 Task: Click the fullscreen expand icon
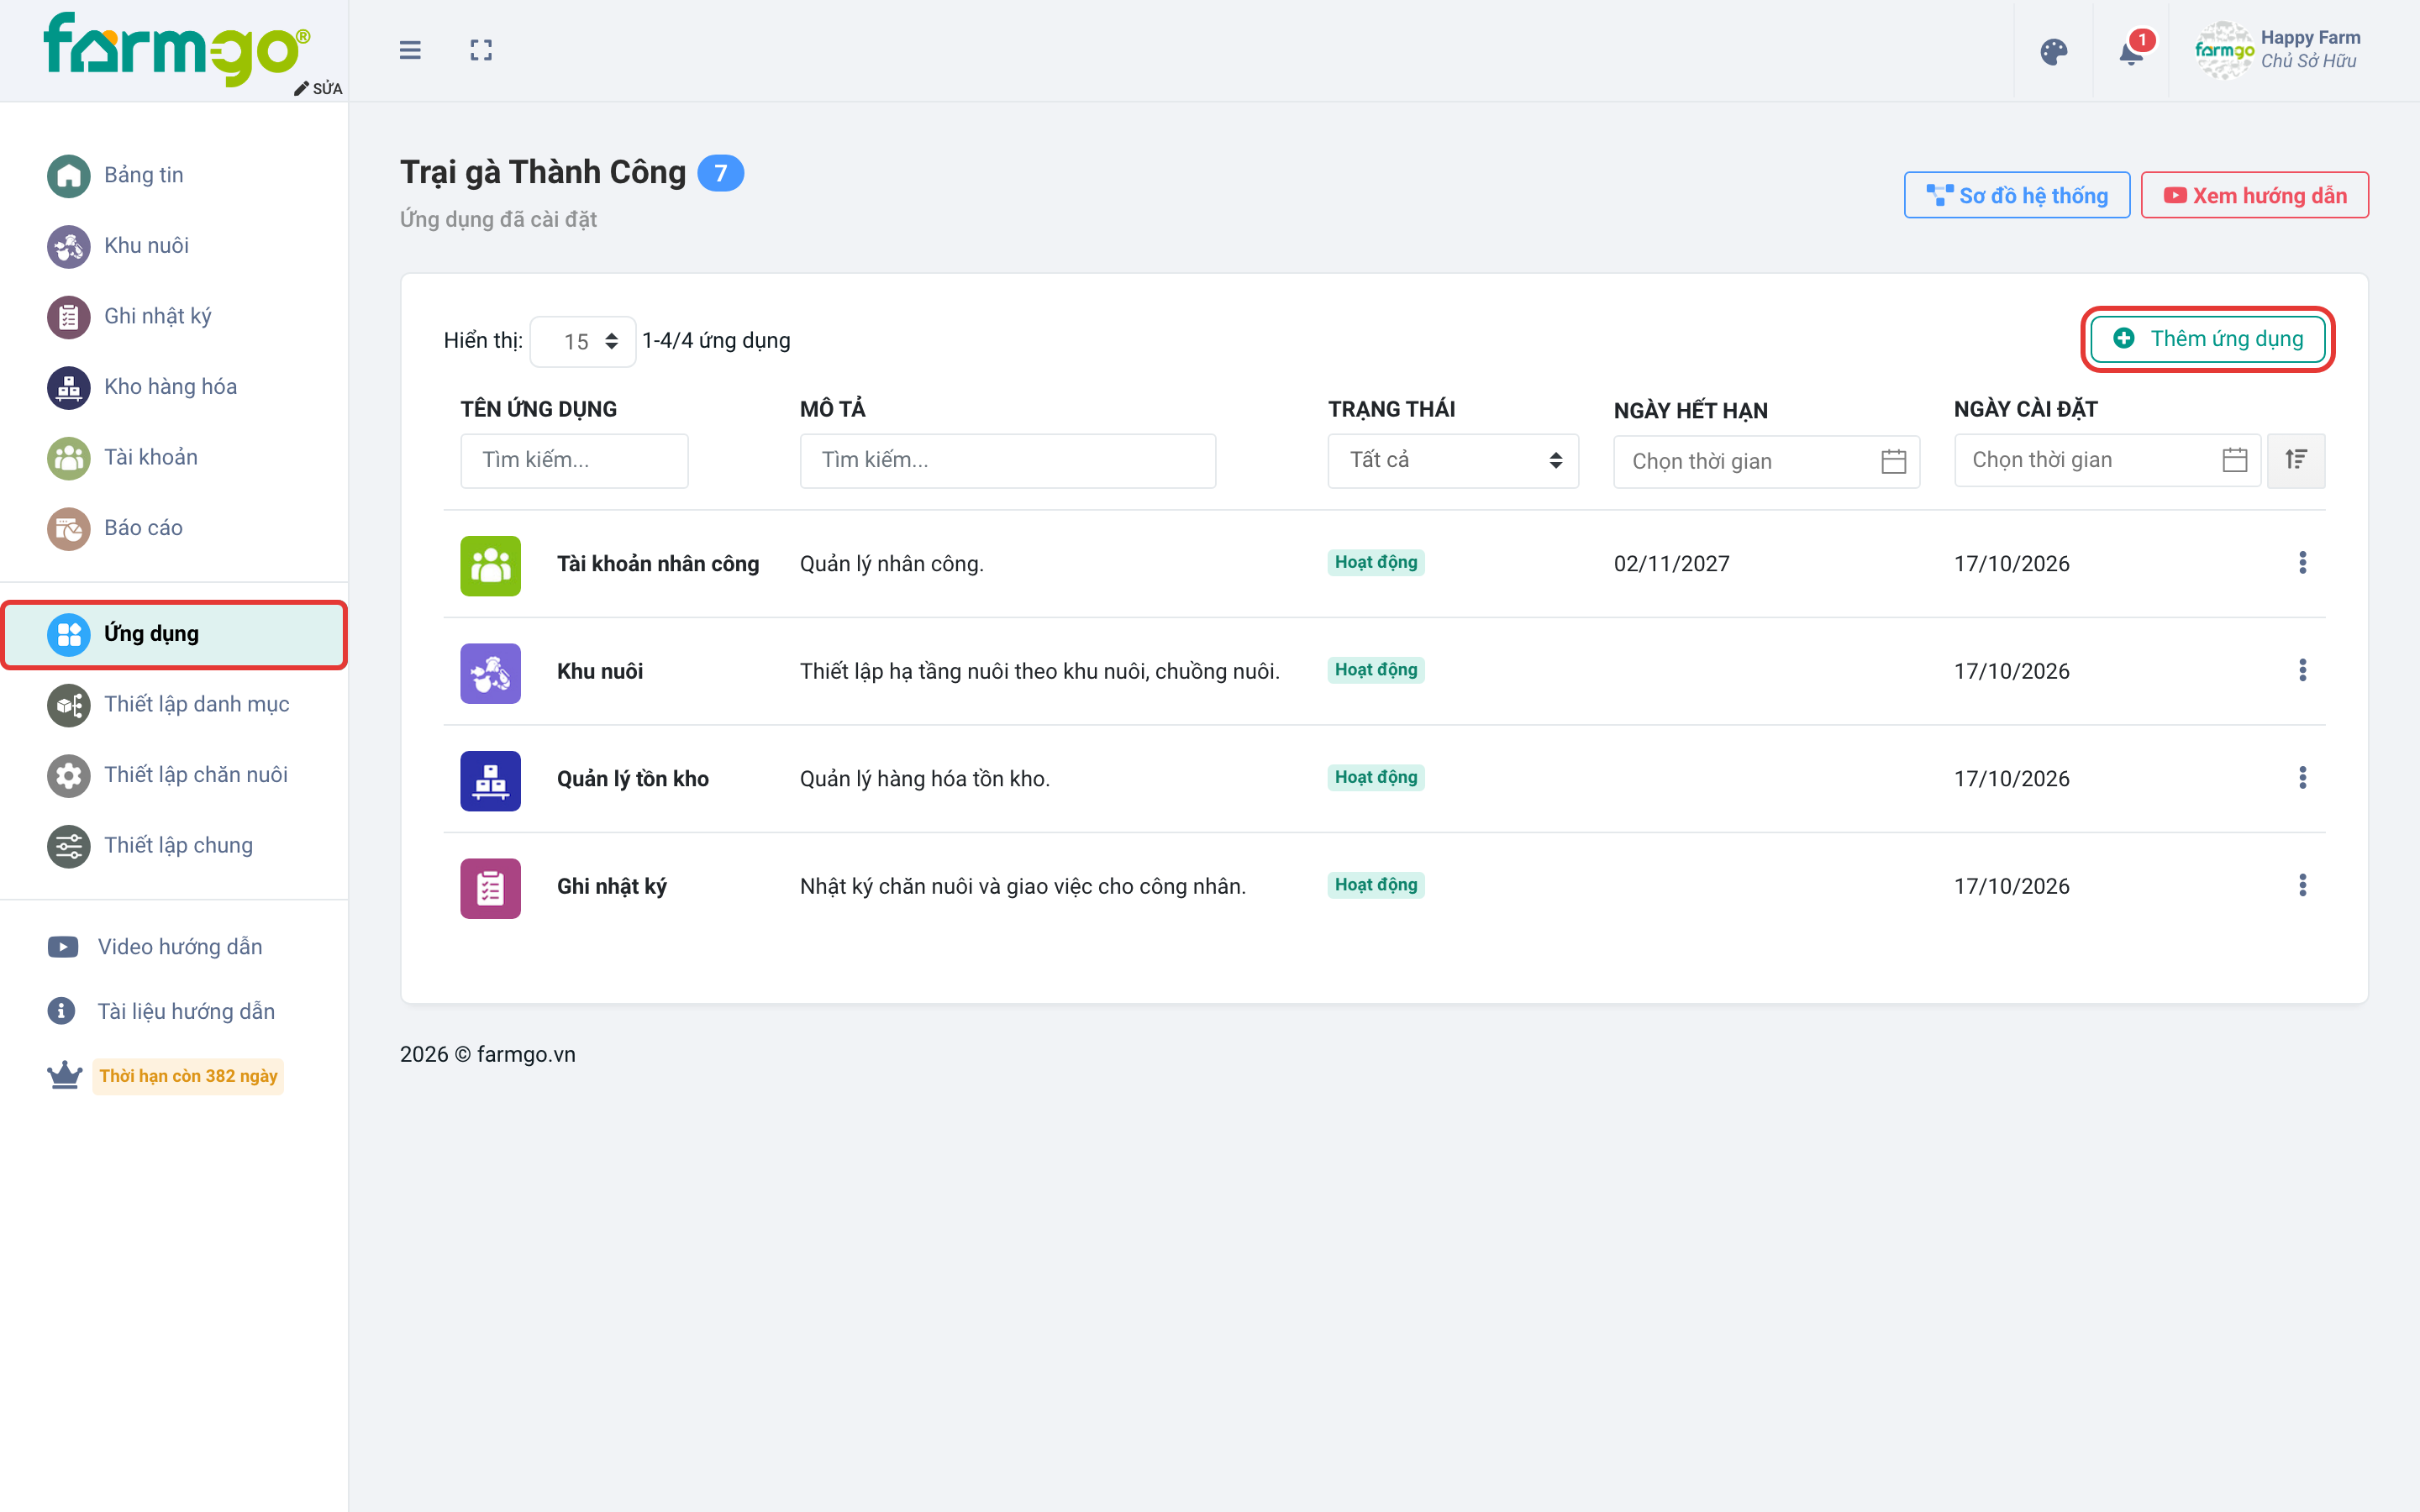(x=481, y=50)
